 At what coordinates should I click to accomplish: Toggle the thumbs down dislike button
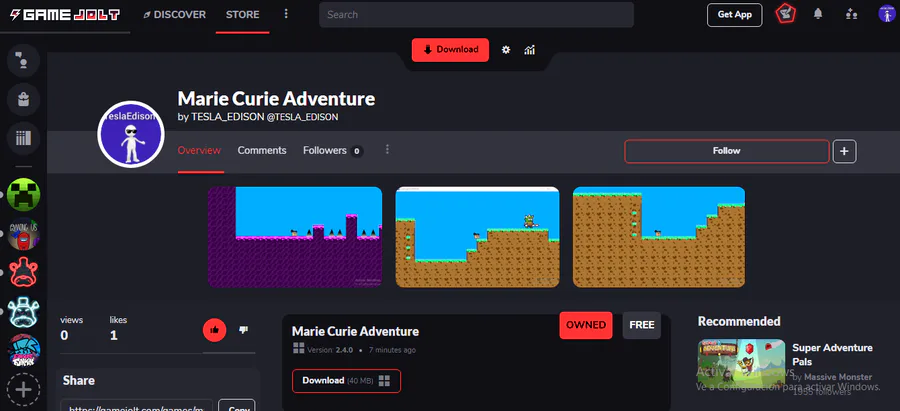tap(243, 330)
